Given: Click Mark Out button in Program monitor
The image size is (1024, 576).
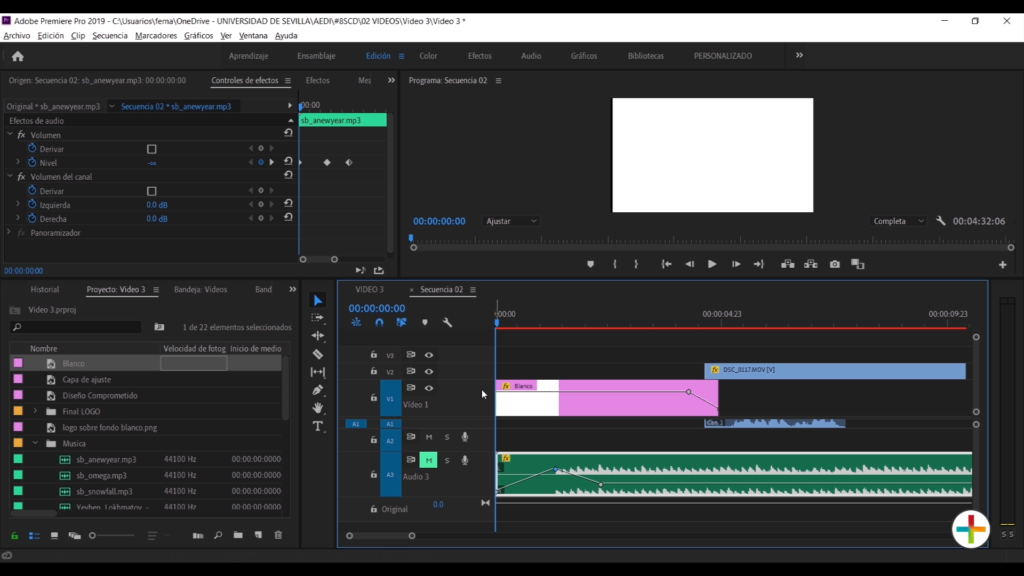Looking at the screenshot, I should (x=636, y=264).
